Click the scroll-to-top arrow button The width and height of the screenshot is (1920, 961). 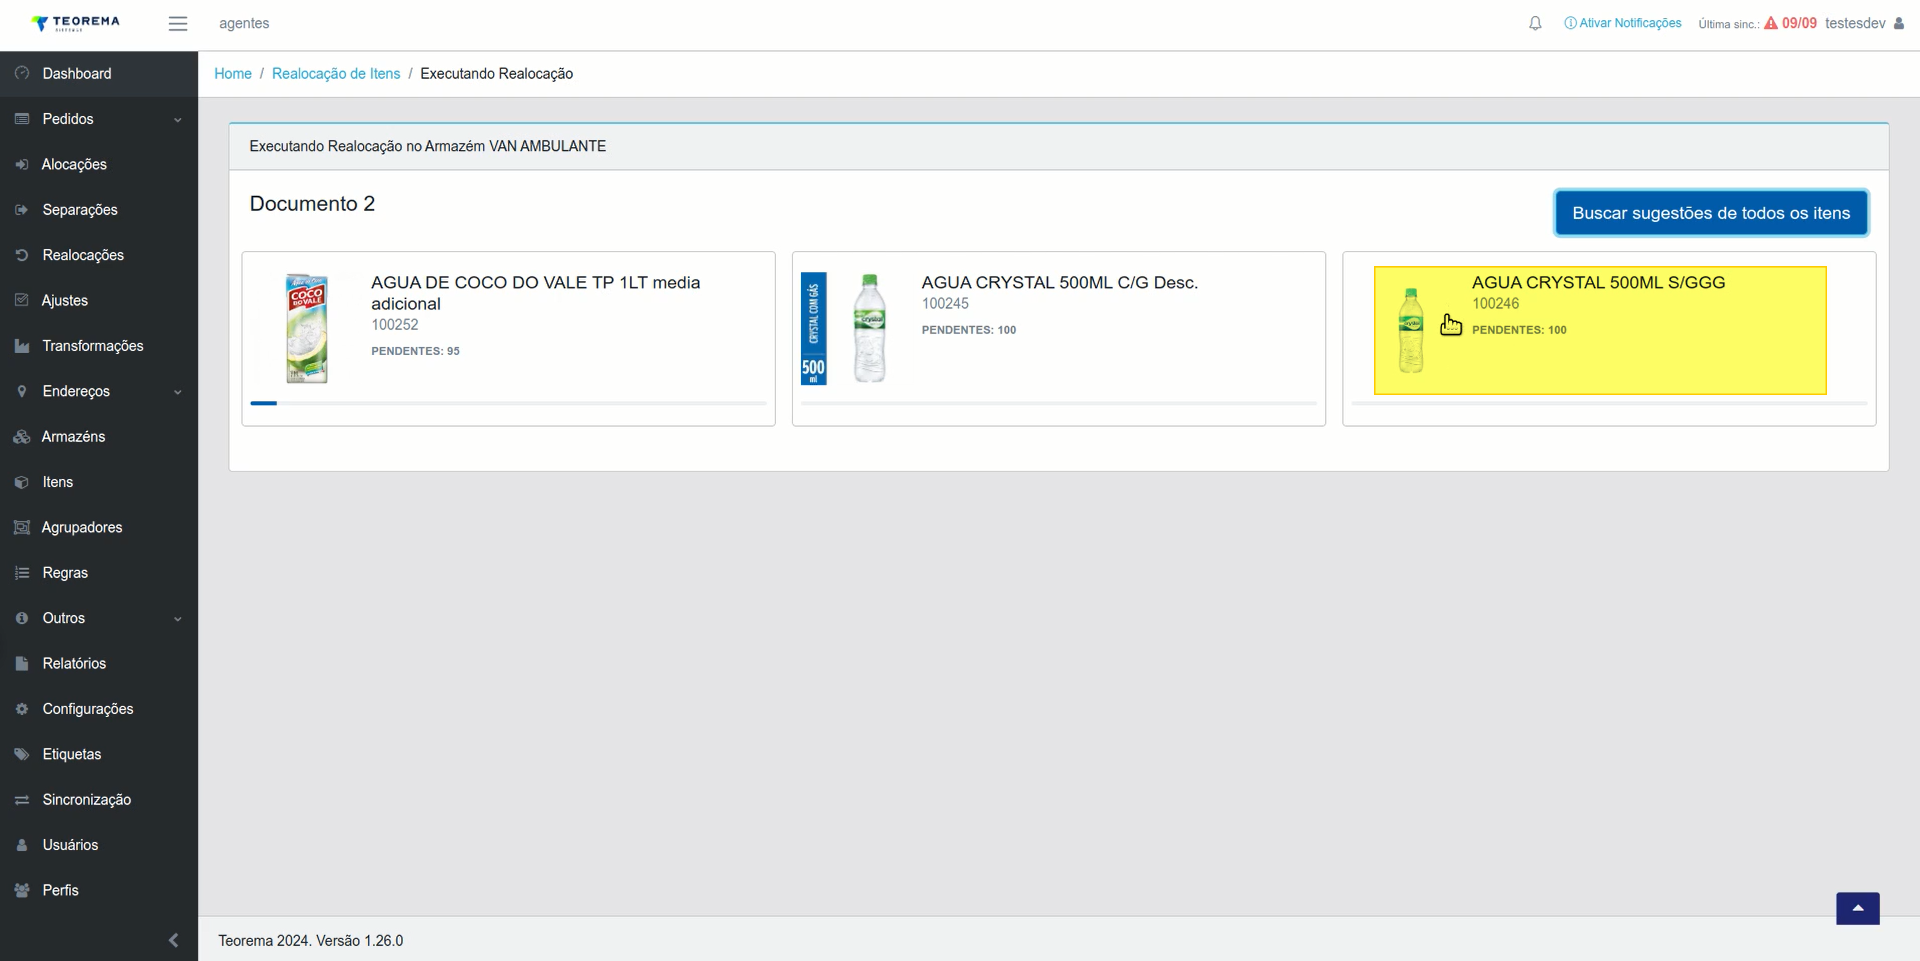point(1858,908)
